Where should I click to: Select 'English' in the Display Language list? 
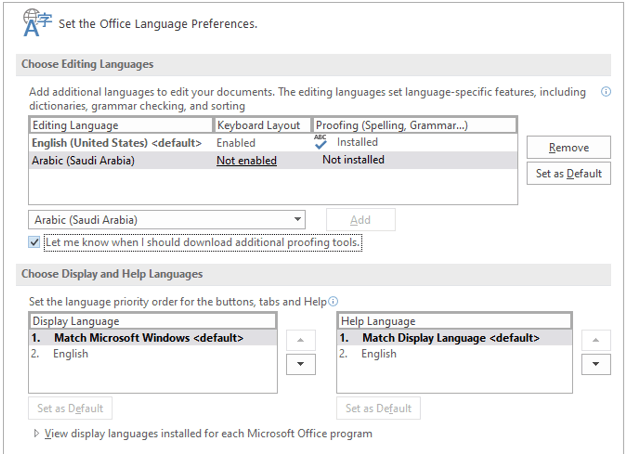click(153, 354)
